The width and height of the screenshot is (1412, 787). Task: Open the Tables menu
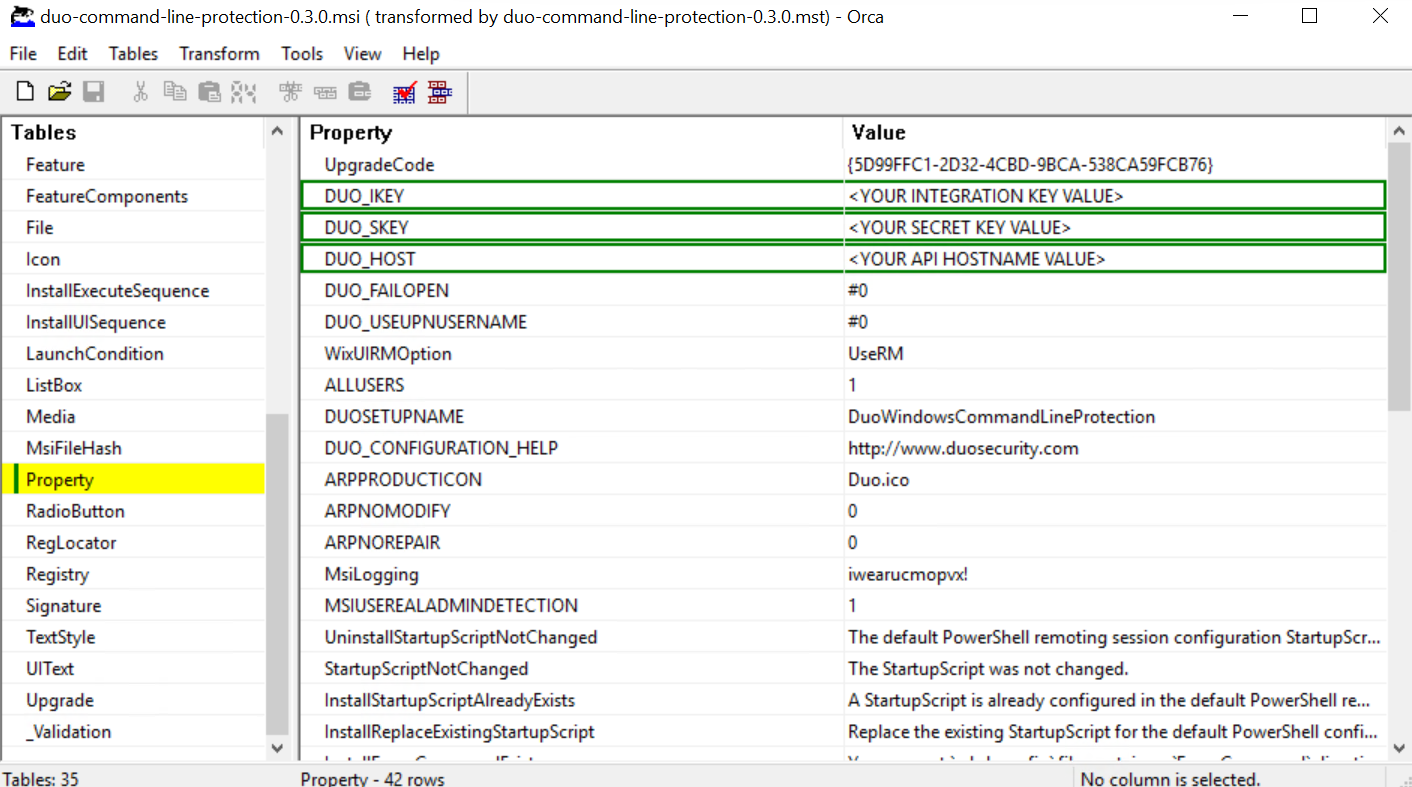point(133,54)
